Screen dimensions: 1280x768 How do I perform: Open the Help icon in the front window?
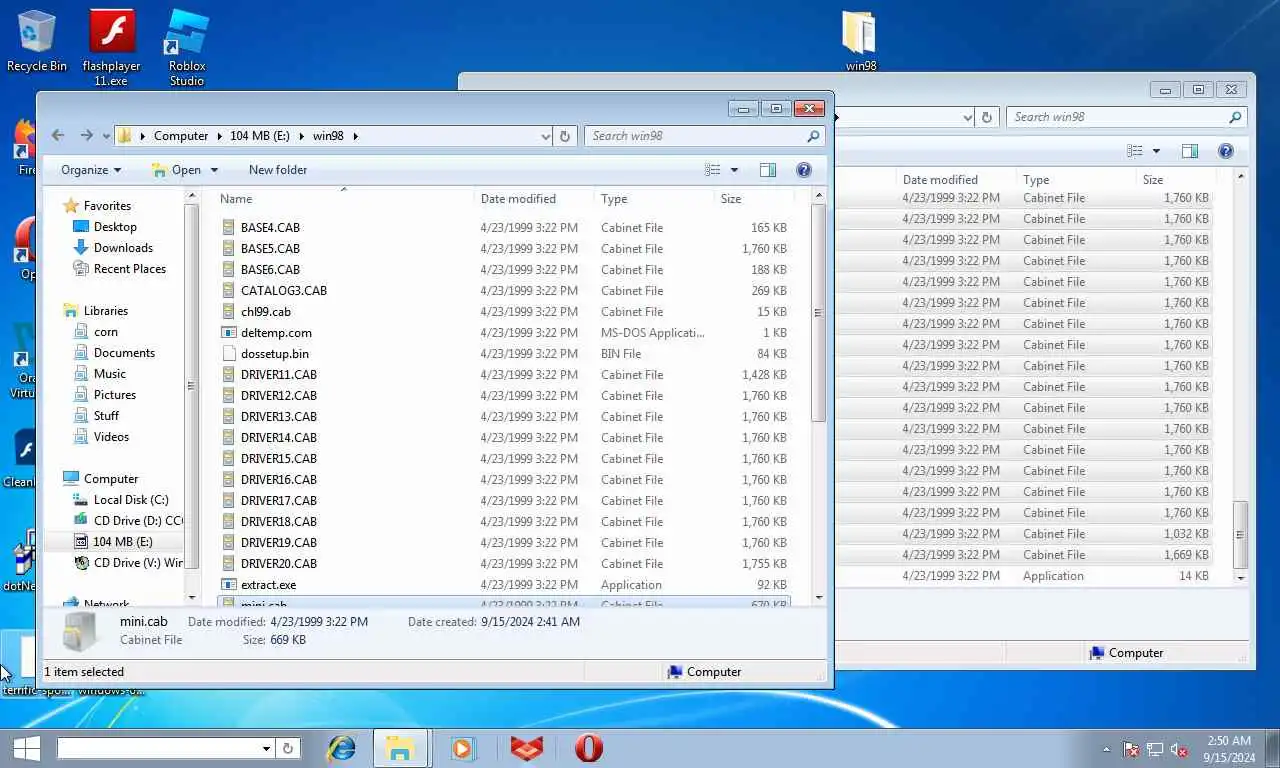803,170
